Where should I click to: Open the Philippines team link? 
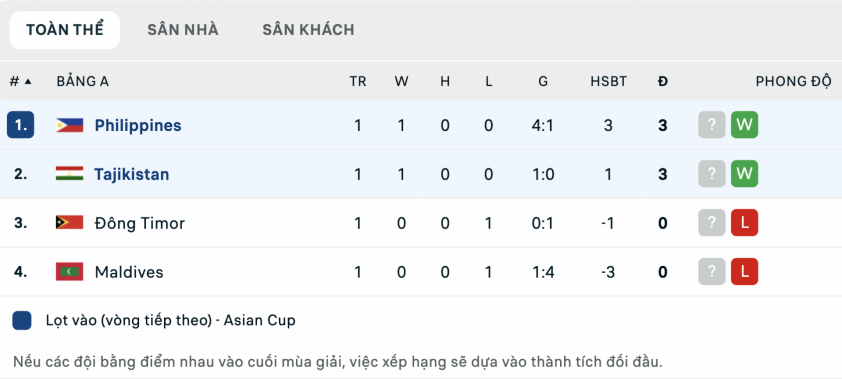(138, 126)
